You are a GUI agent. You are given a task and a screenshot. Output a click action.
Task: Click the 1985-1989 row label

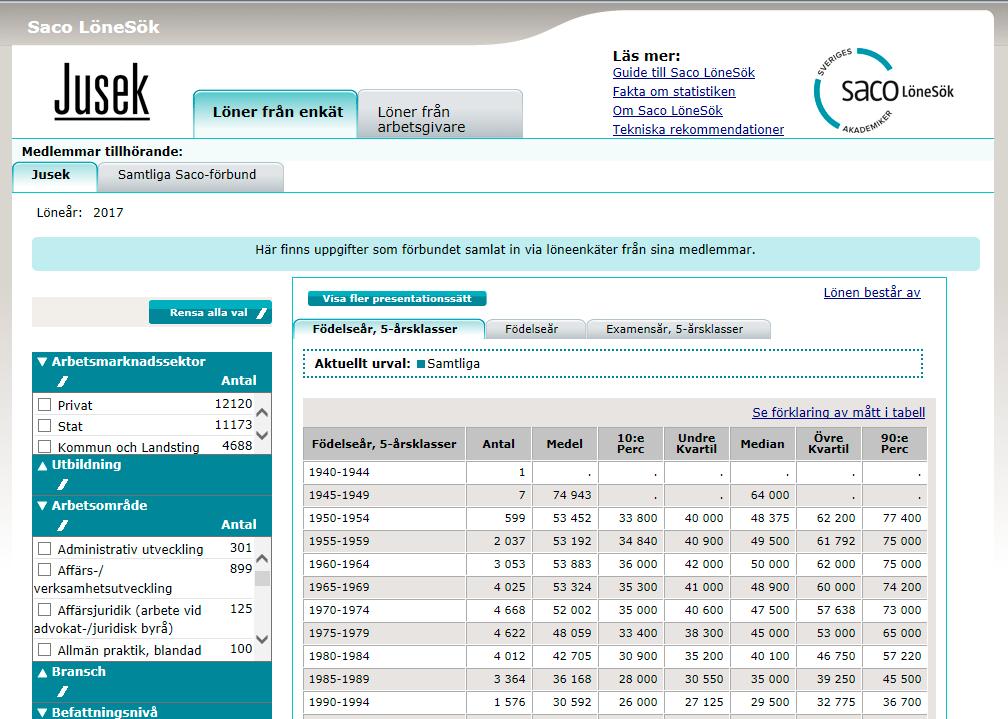(339, 679)
